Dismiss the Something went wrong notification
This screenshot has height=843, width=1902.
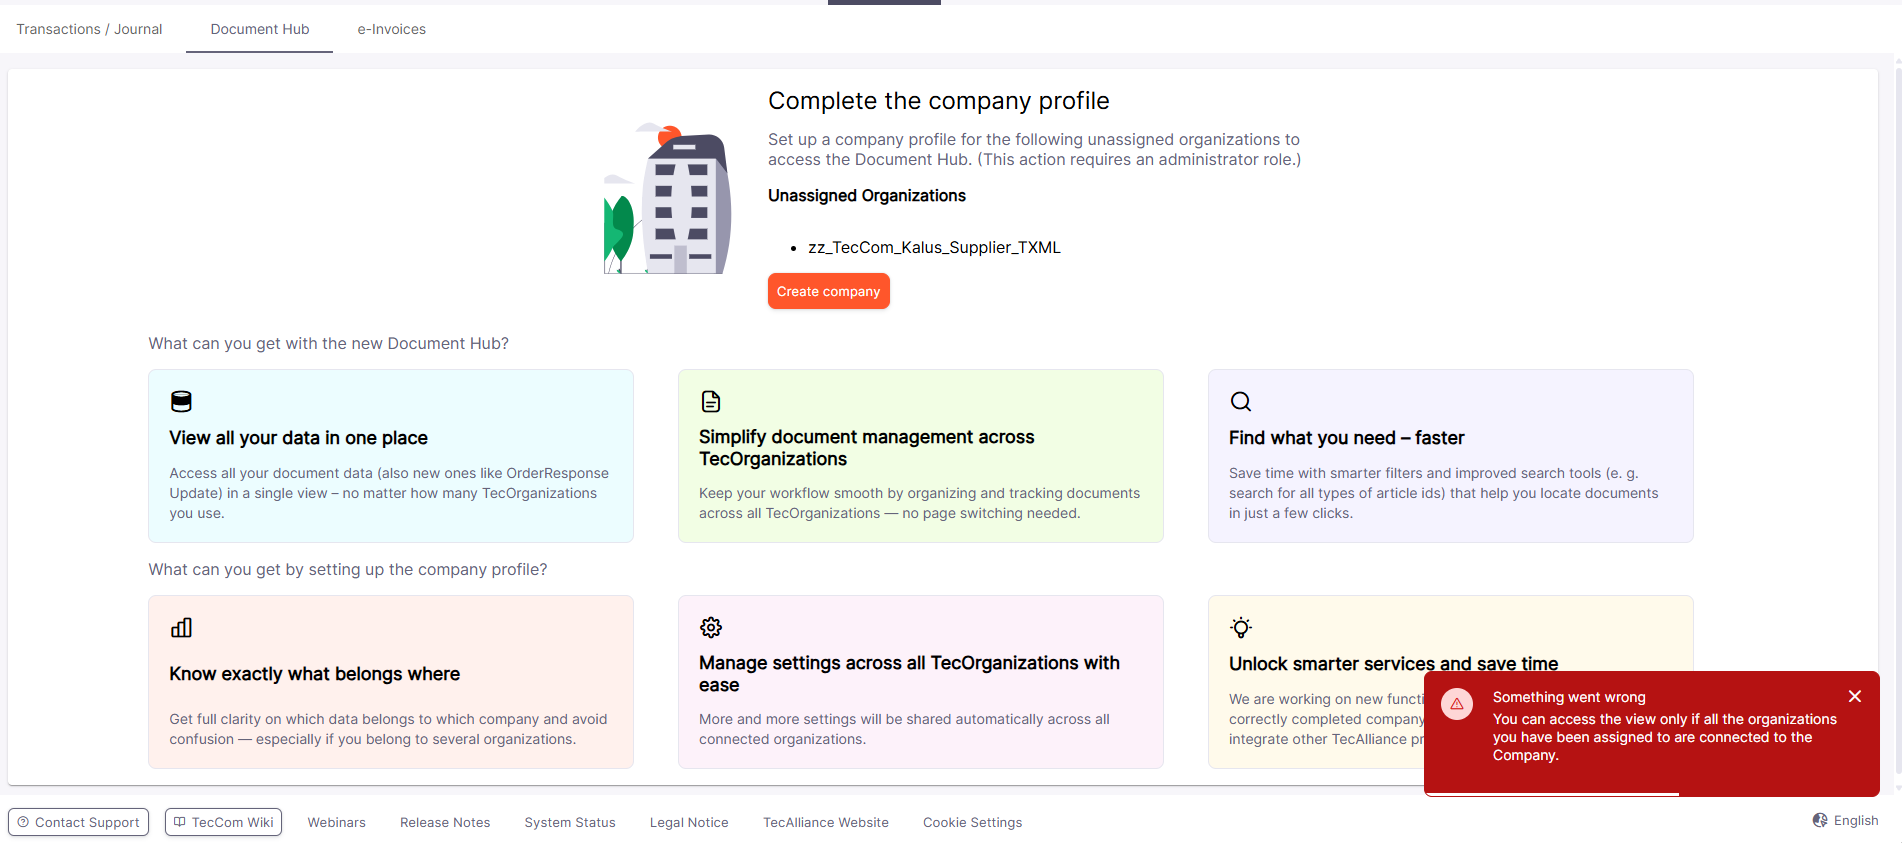(1855, 696)
